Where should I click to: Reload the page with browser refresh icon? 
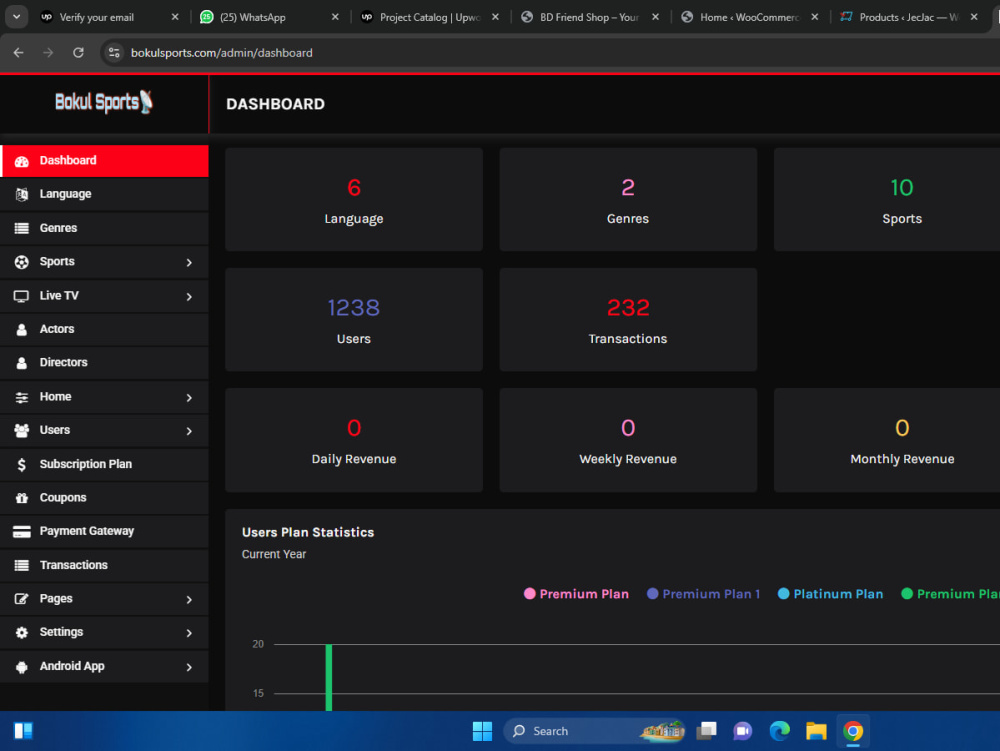(78, 52)
